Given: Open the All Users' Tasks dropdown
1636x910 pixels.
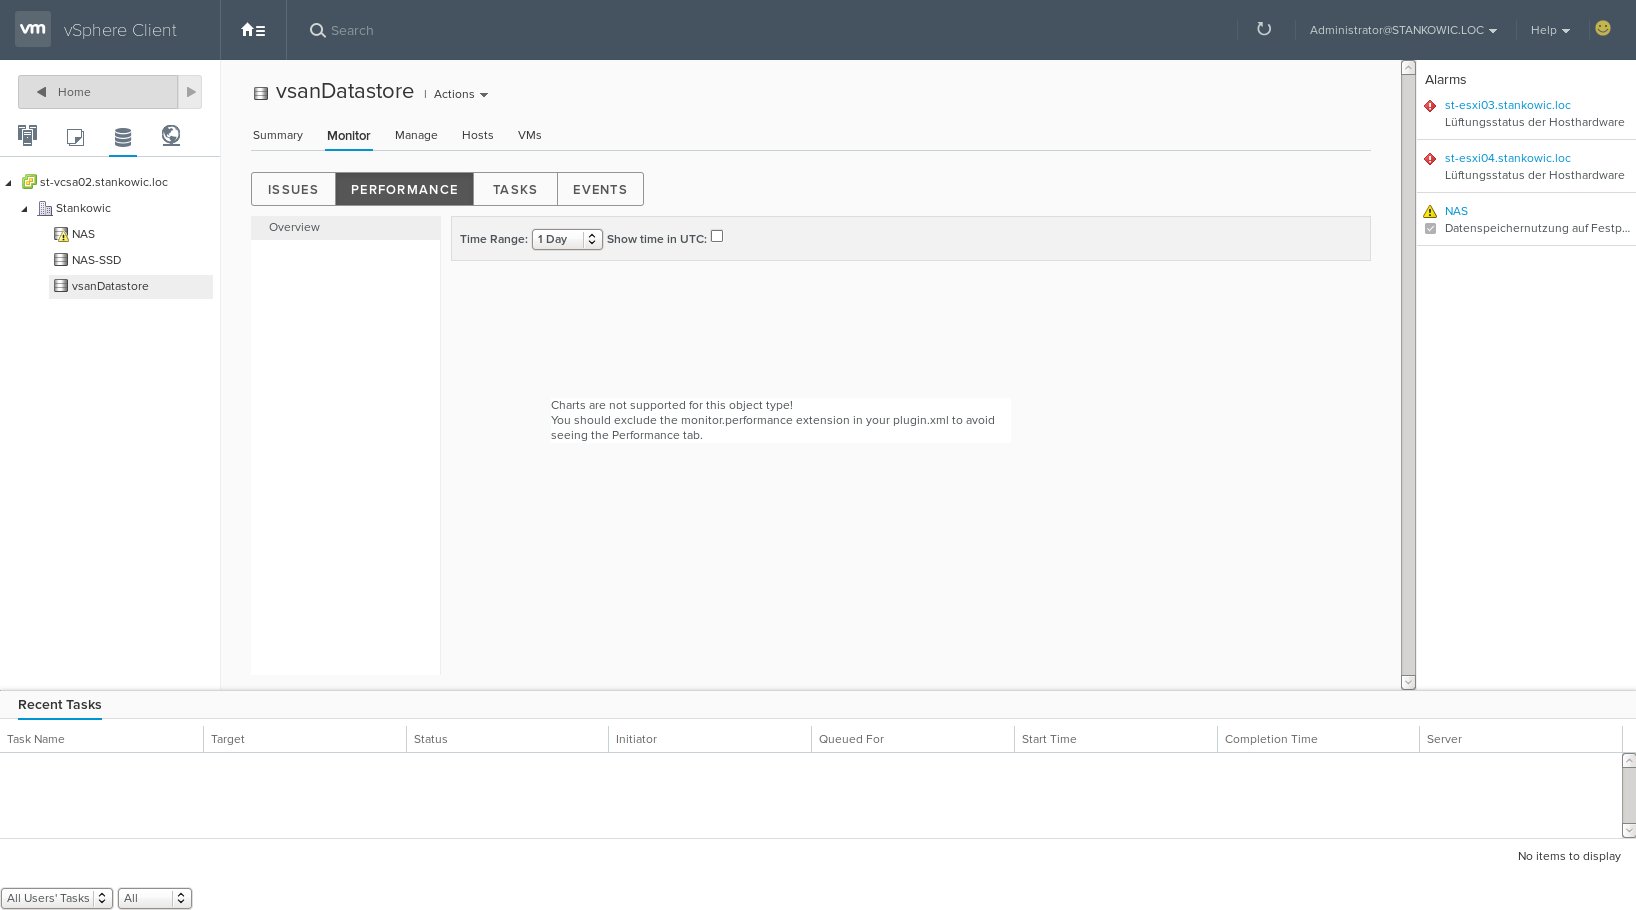Looking at the screenshot, I should (x=57, y=898).
